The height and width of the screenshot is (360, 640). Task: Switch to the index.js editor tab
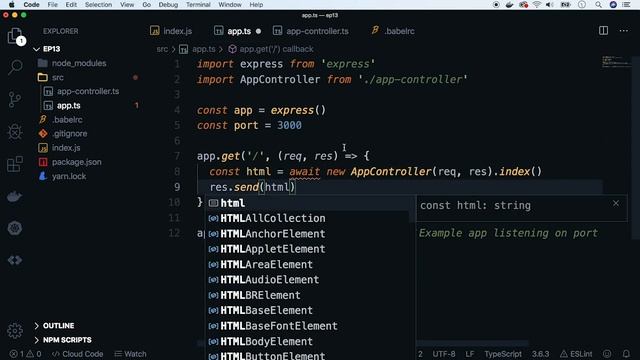pyautogui.click(x=171, y=31)
